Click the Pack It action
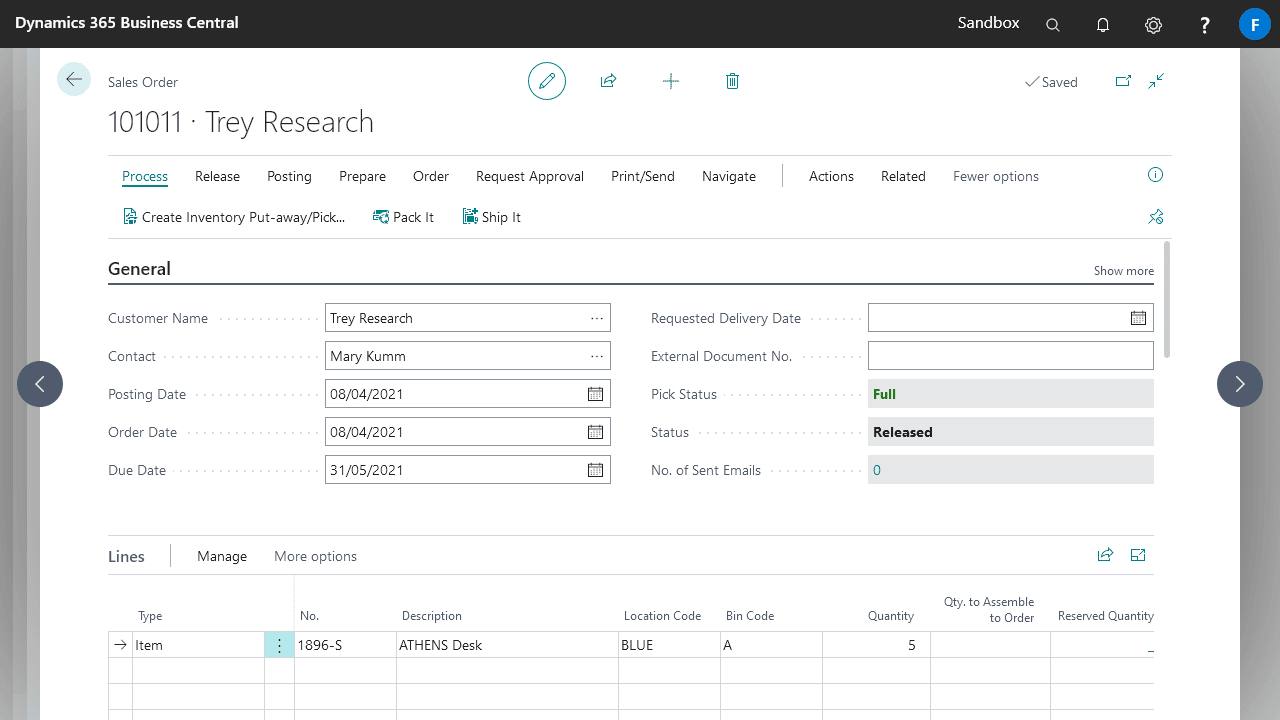The height and width of the screenshot is (720, 1280). 403,217
